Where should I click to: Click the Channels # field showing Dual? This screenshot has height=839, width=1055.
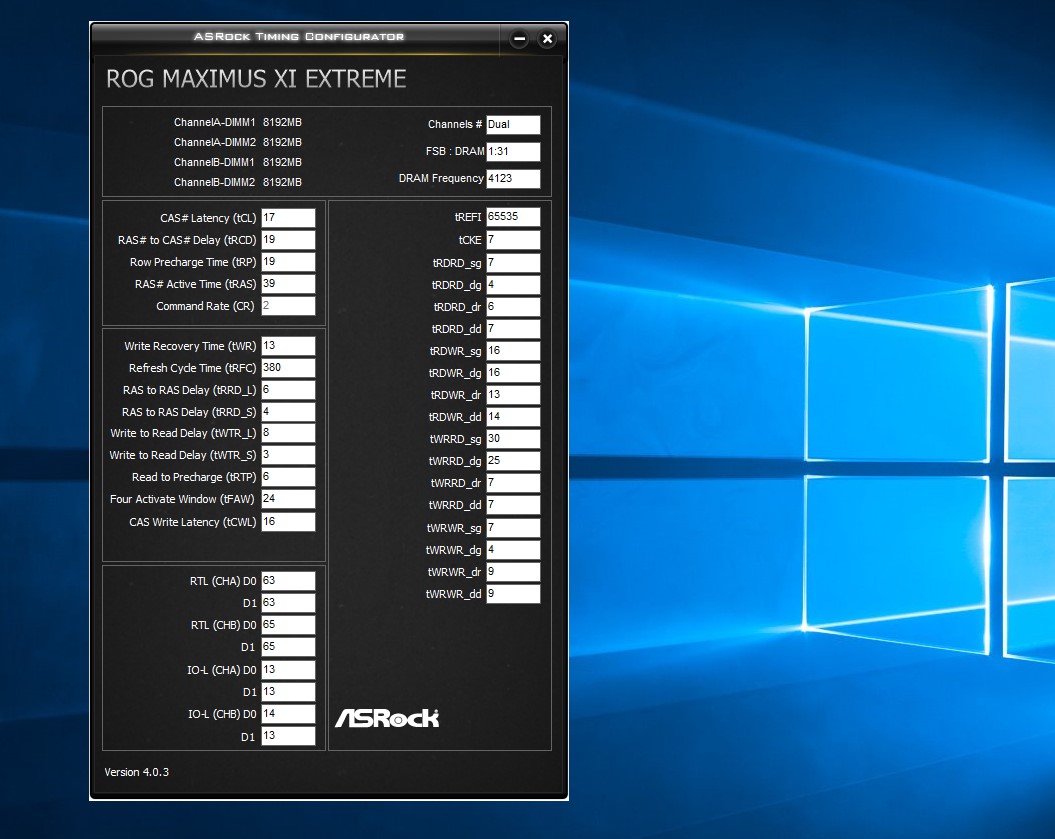(x=513, y=124)
